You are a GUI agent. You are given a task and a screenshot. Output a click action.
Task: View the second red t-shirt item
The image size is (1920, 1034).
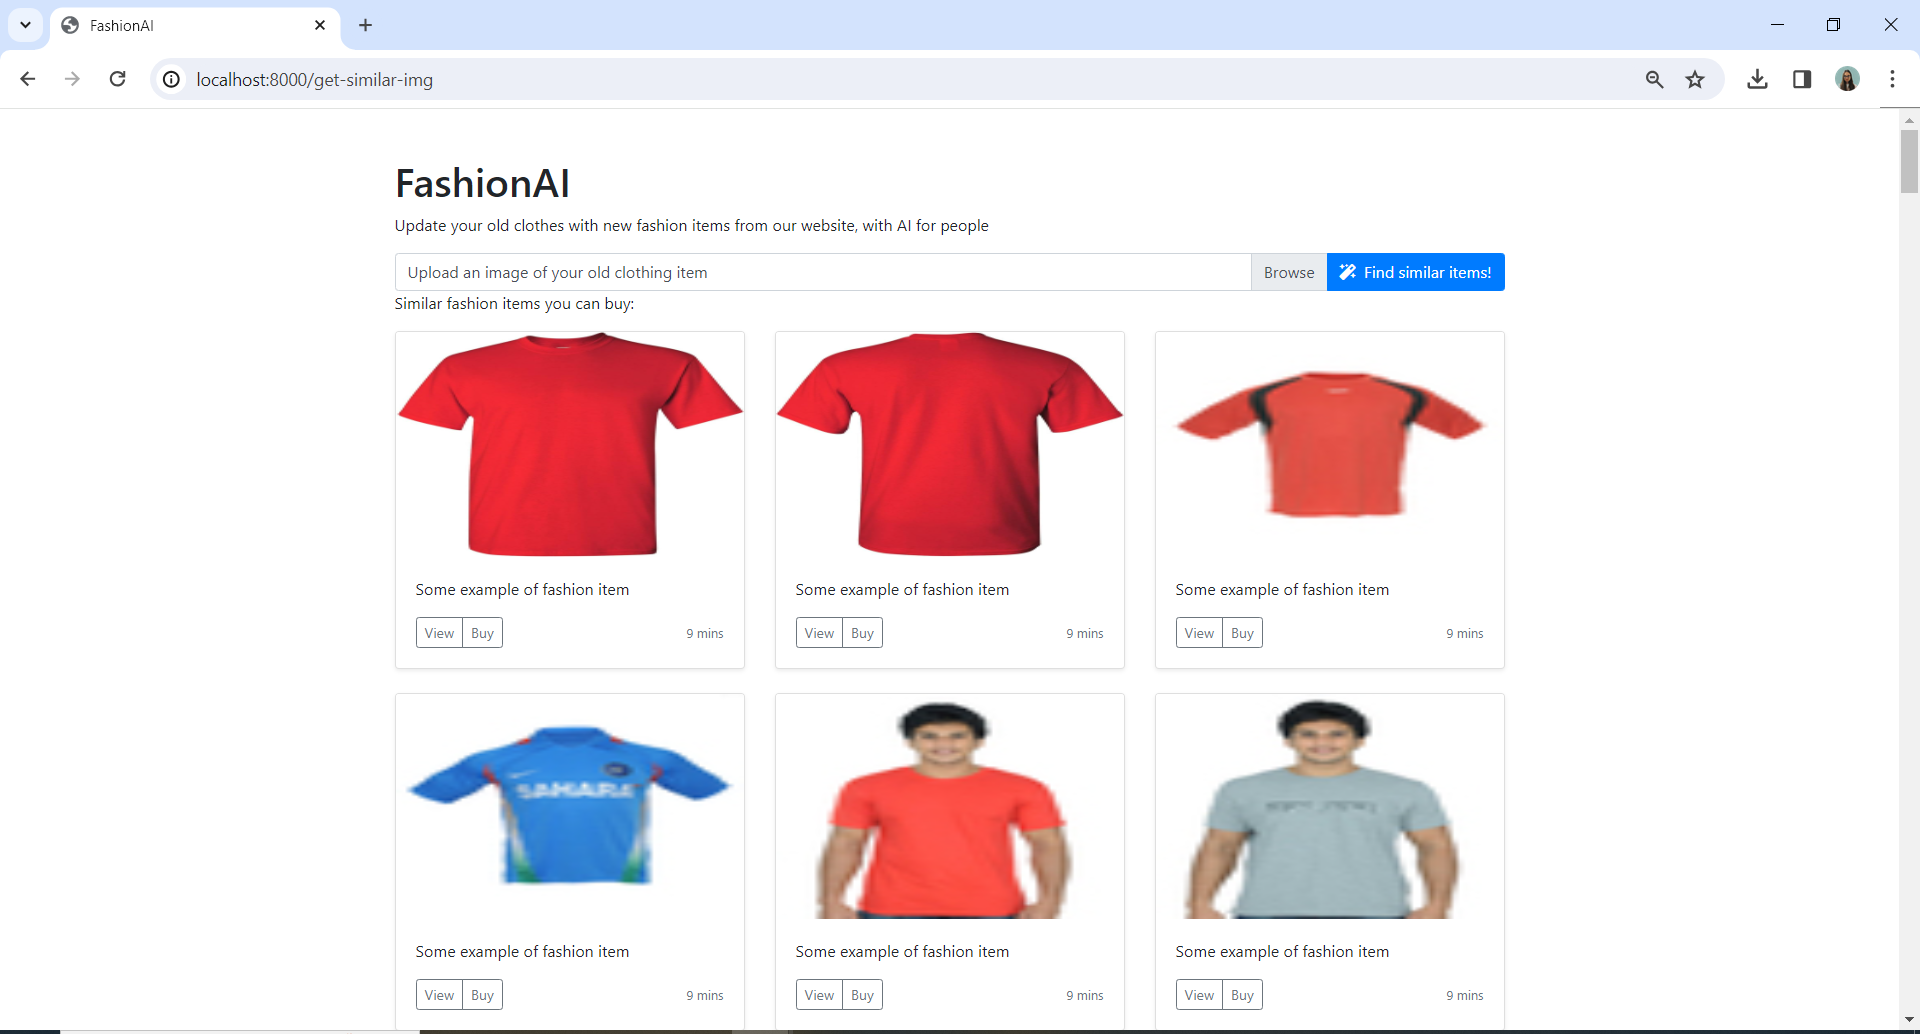[819, 633]
